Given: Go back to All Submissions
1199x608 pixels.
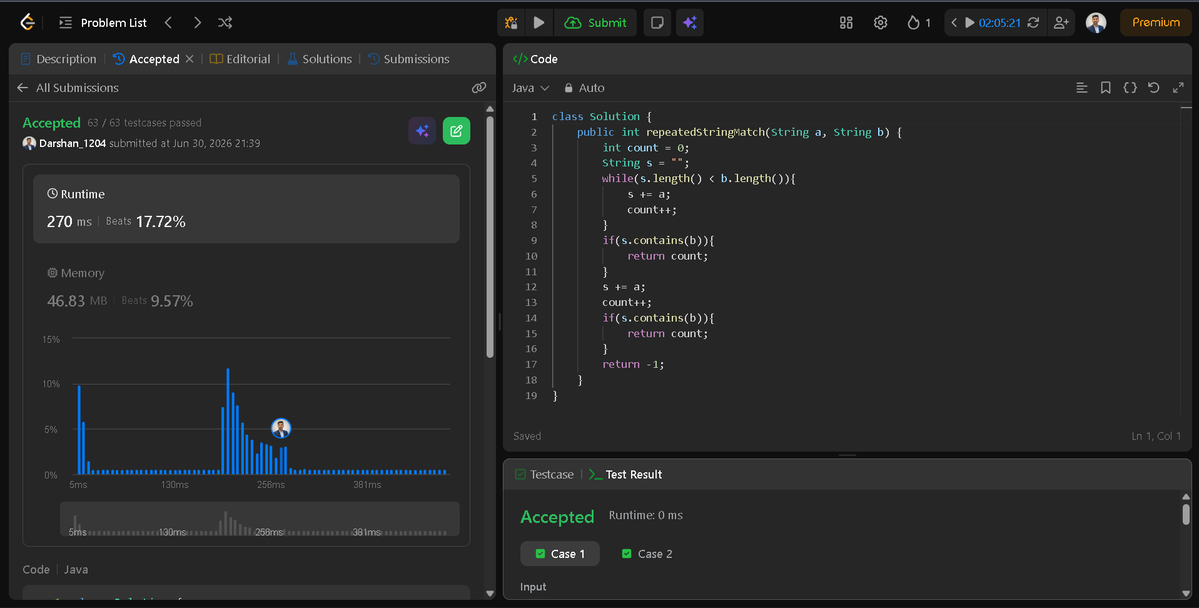Looking at the screenshot, I should (67, 88).
